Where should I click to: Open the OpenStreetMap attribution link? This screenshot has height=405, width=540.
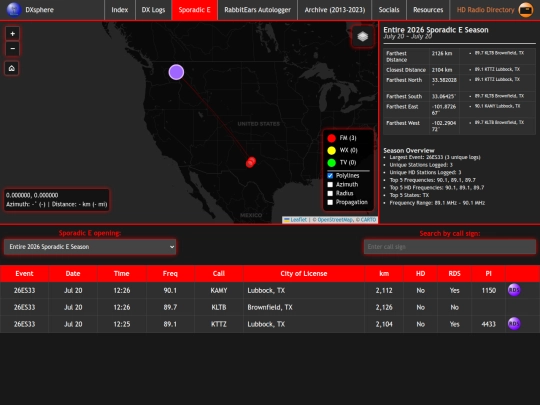335,220
